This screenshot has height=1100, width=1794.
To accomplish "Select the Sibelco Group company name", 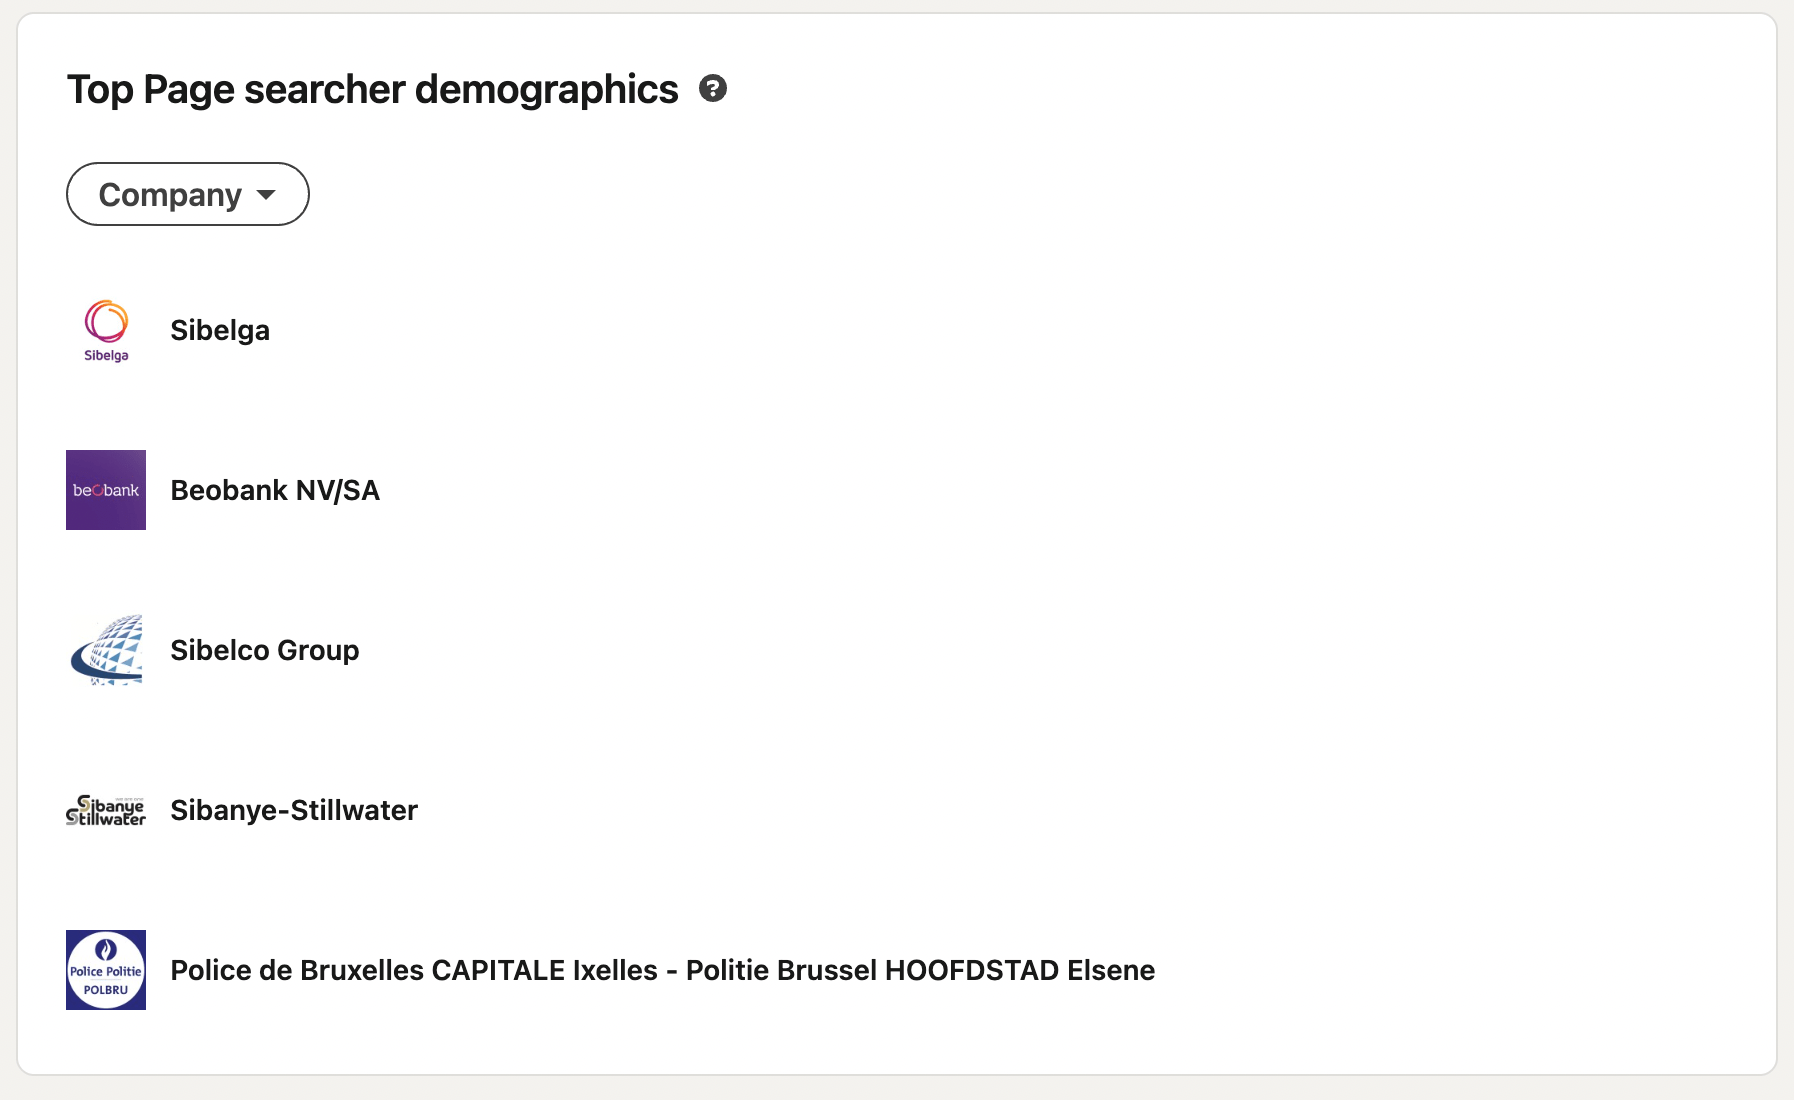I will (x=265, y=650).
